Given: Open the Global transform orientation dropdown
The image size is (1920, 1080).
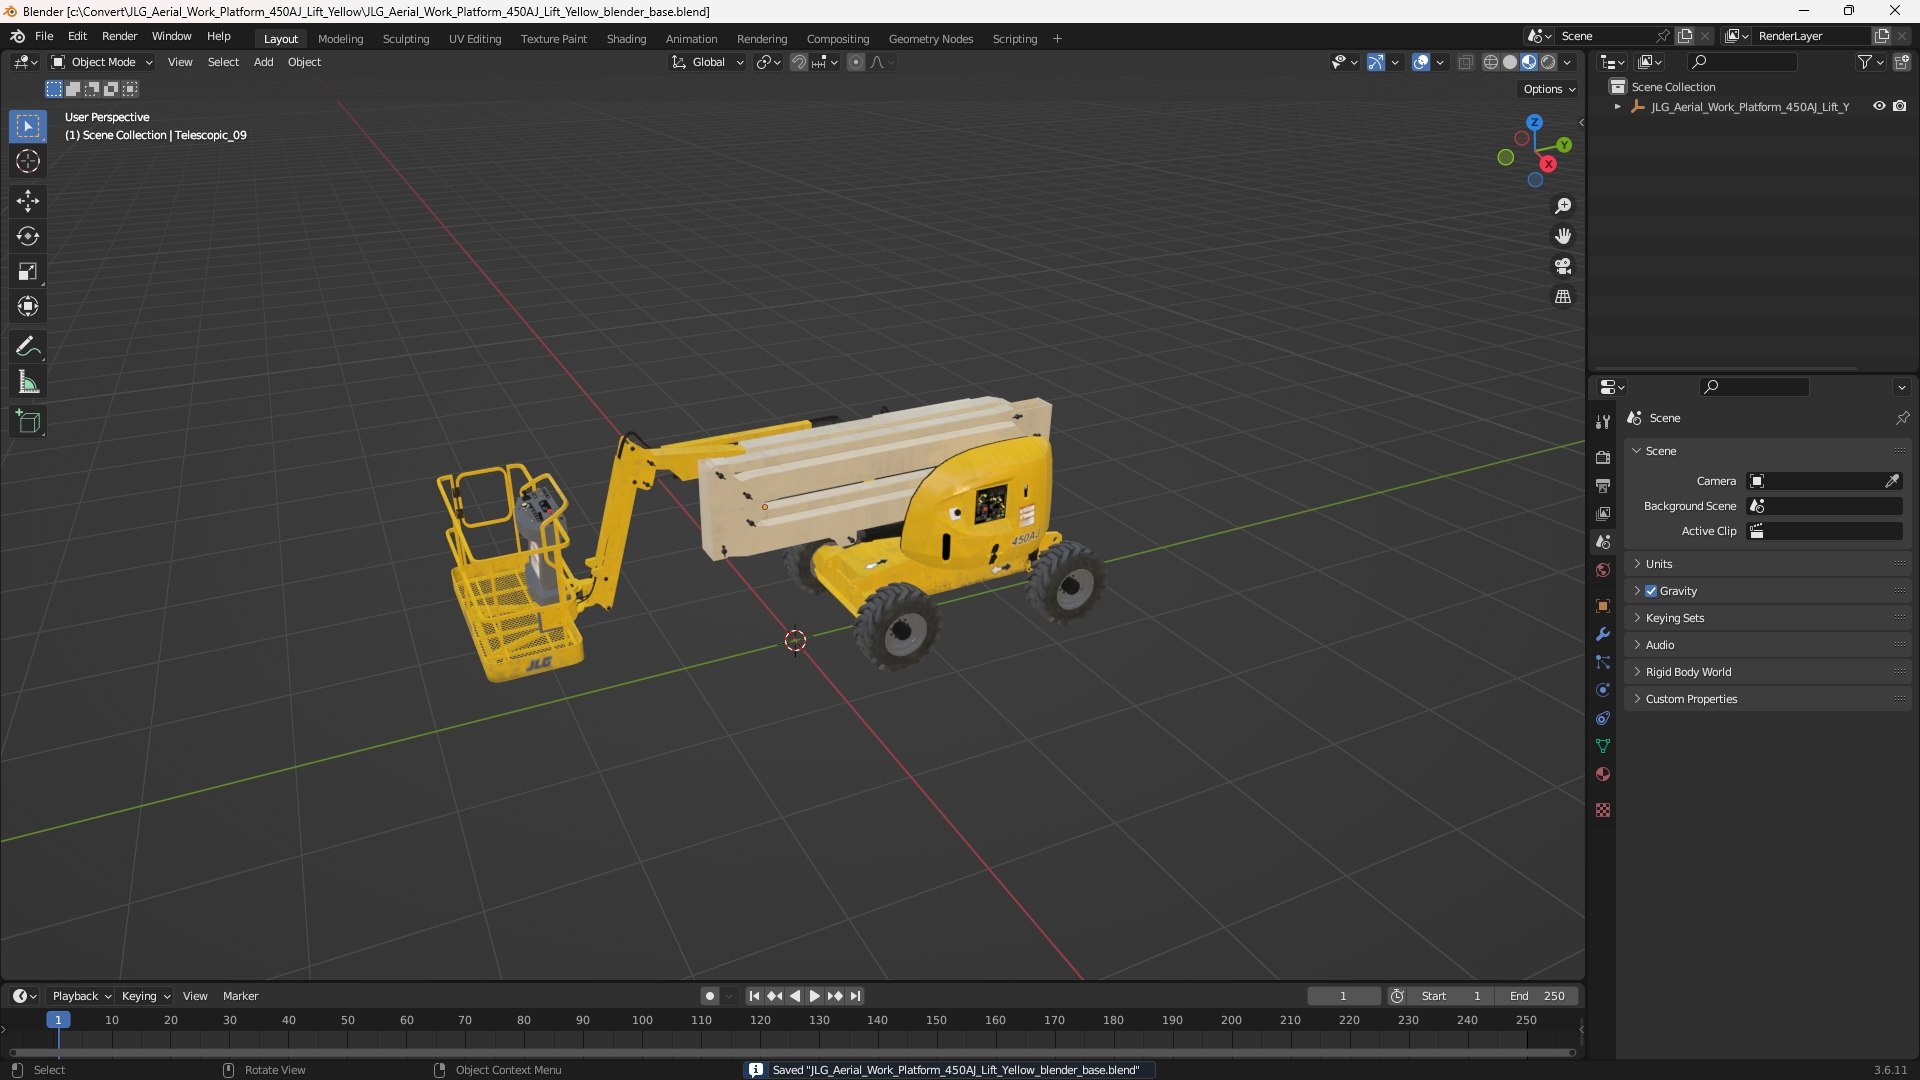Looking at the screenshot, I should coord(707,62).
